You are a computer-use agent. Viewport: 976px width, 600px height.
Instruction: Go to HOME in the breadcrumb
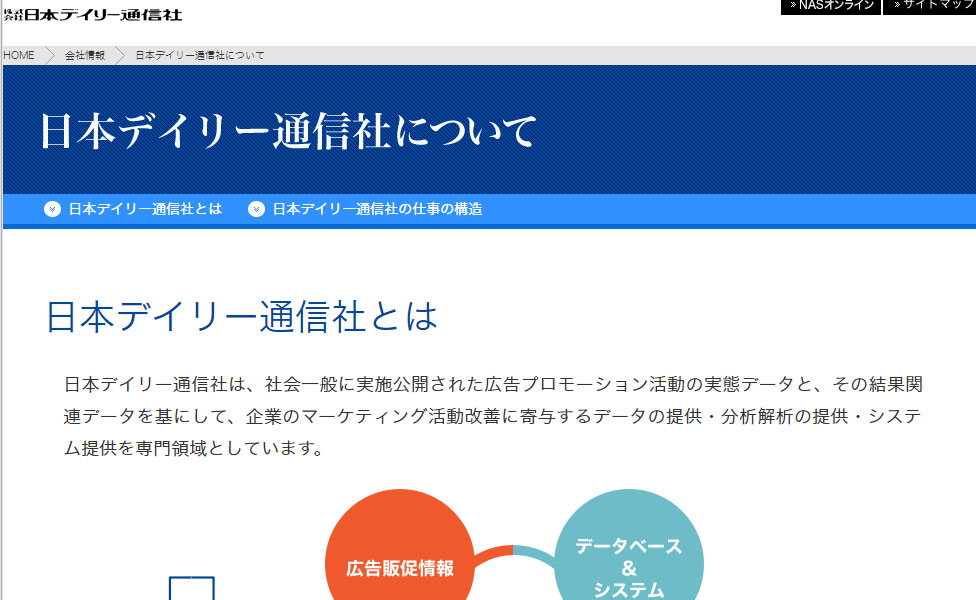coord(19,55)
